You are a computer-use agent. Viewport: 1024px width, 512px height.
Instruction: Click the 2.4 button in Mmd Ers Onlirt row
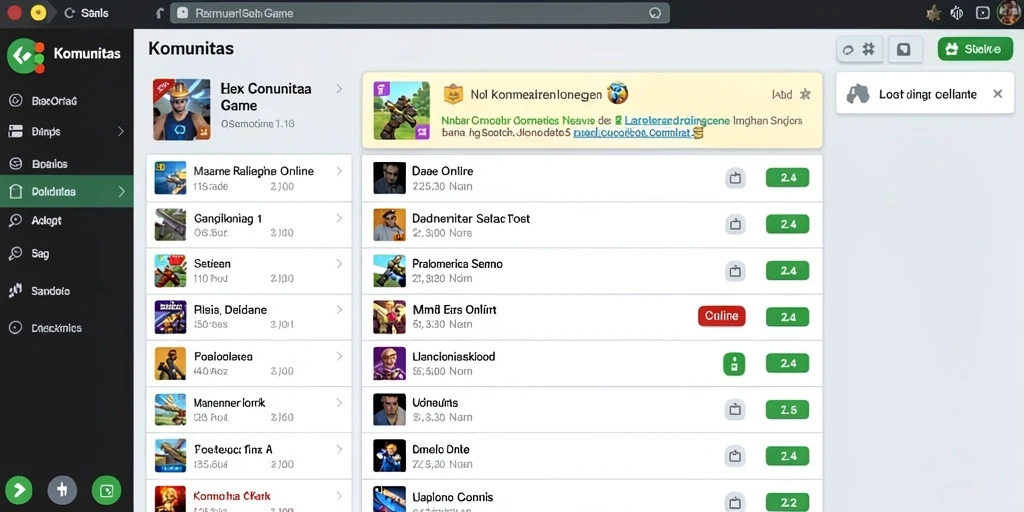pos(787,317)
